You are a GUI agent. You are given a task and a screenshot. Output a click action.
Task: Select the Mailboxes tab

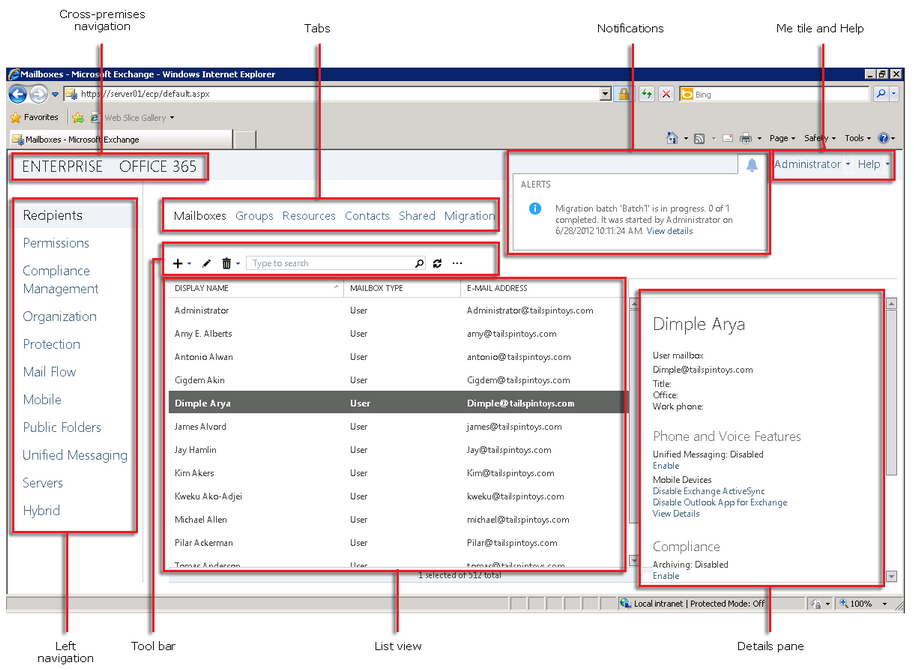tap(199, 216)
